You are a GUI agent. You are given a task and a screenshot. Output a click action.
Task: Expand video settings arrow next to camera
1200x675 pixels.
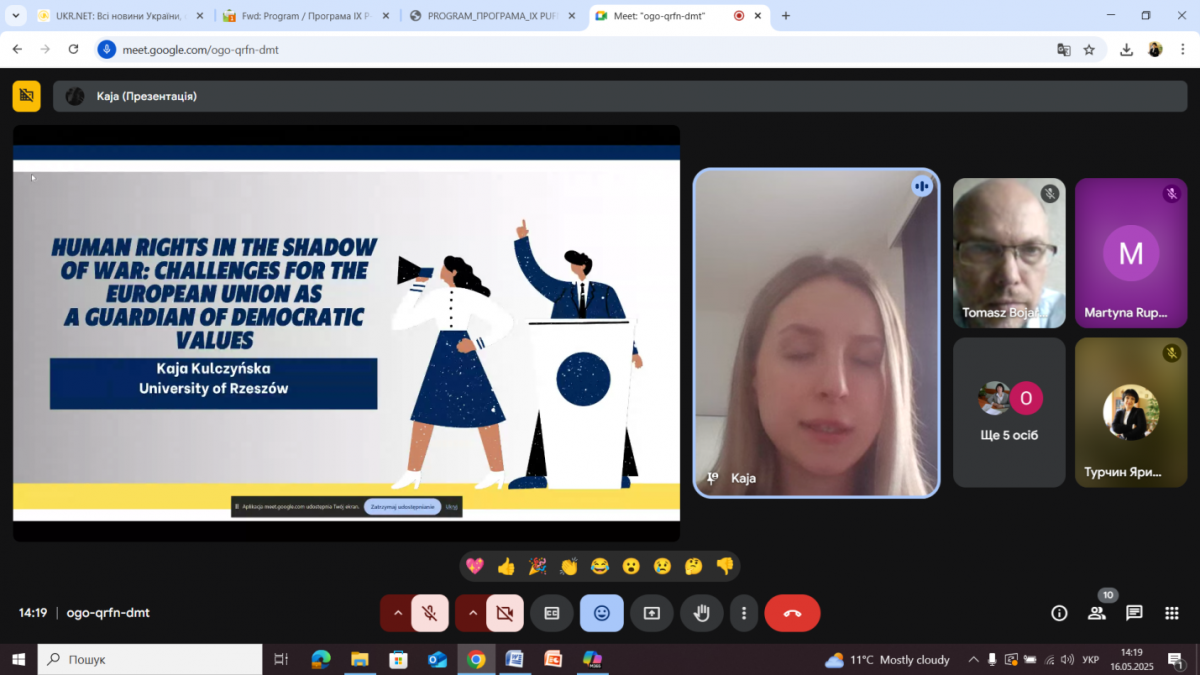coord(472,613)
